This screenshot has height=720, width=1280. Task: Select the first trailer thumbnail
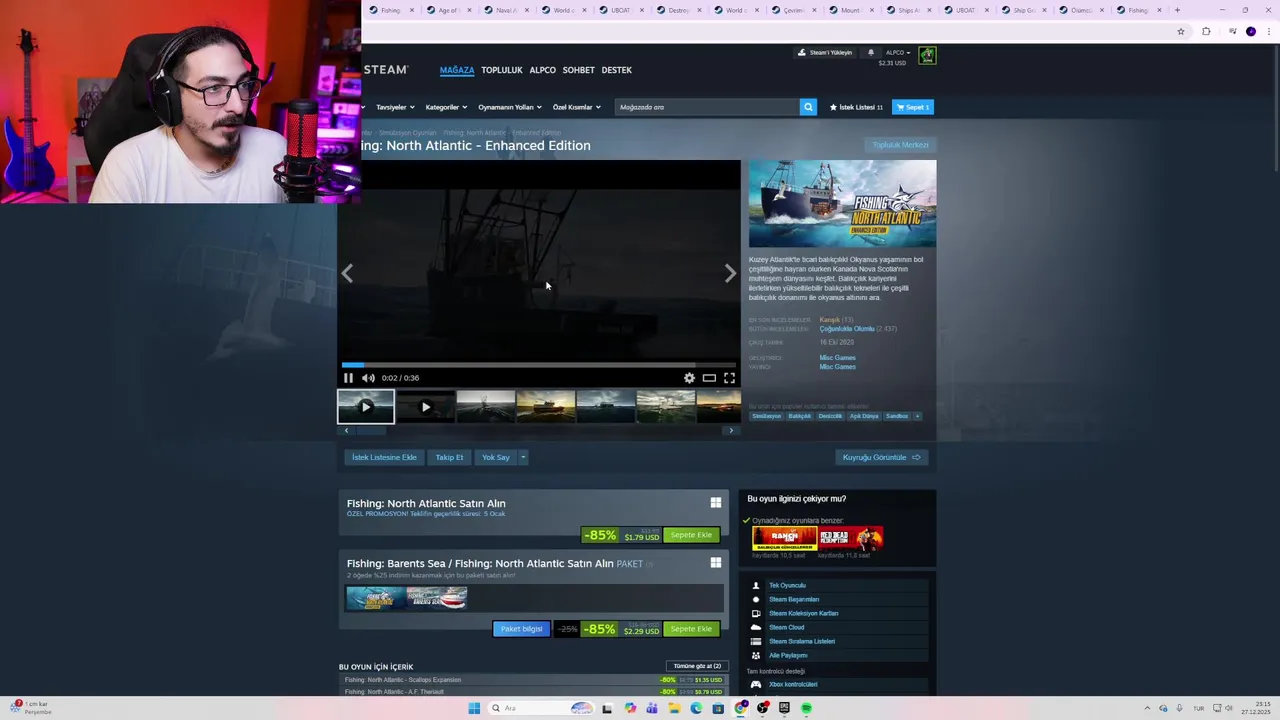coord(366,407)
